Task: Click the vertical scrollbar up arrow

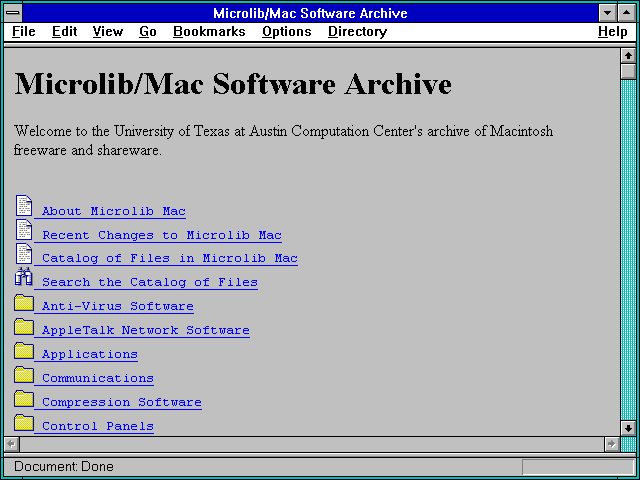Action: (628, 56)
